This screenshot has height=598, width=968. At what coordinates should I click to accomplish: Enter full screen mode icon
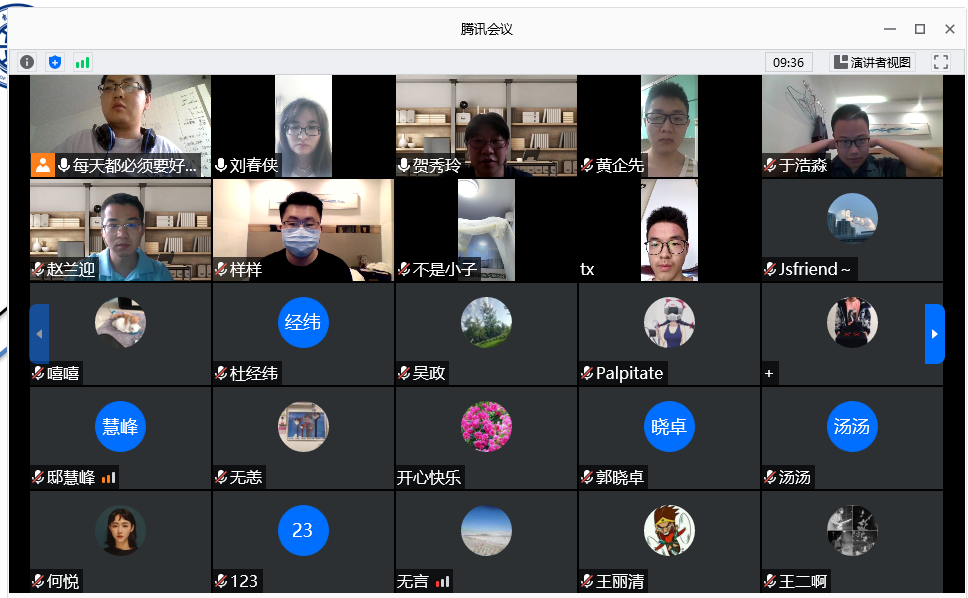[940, 62]
